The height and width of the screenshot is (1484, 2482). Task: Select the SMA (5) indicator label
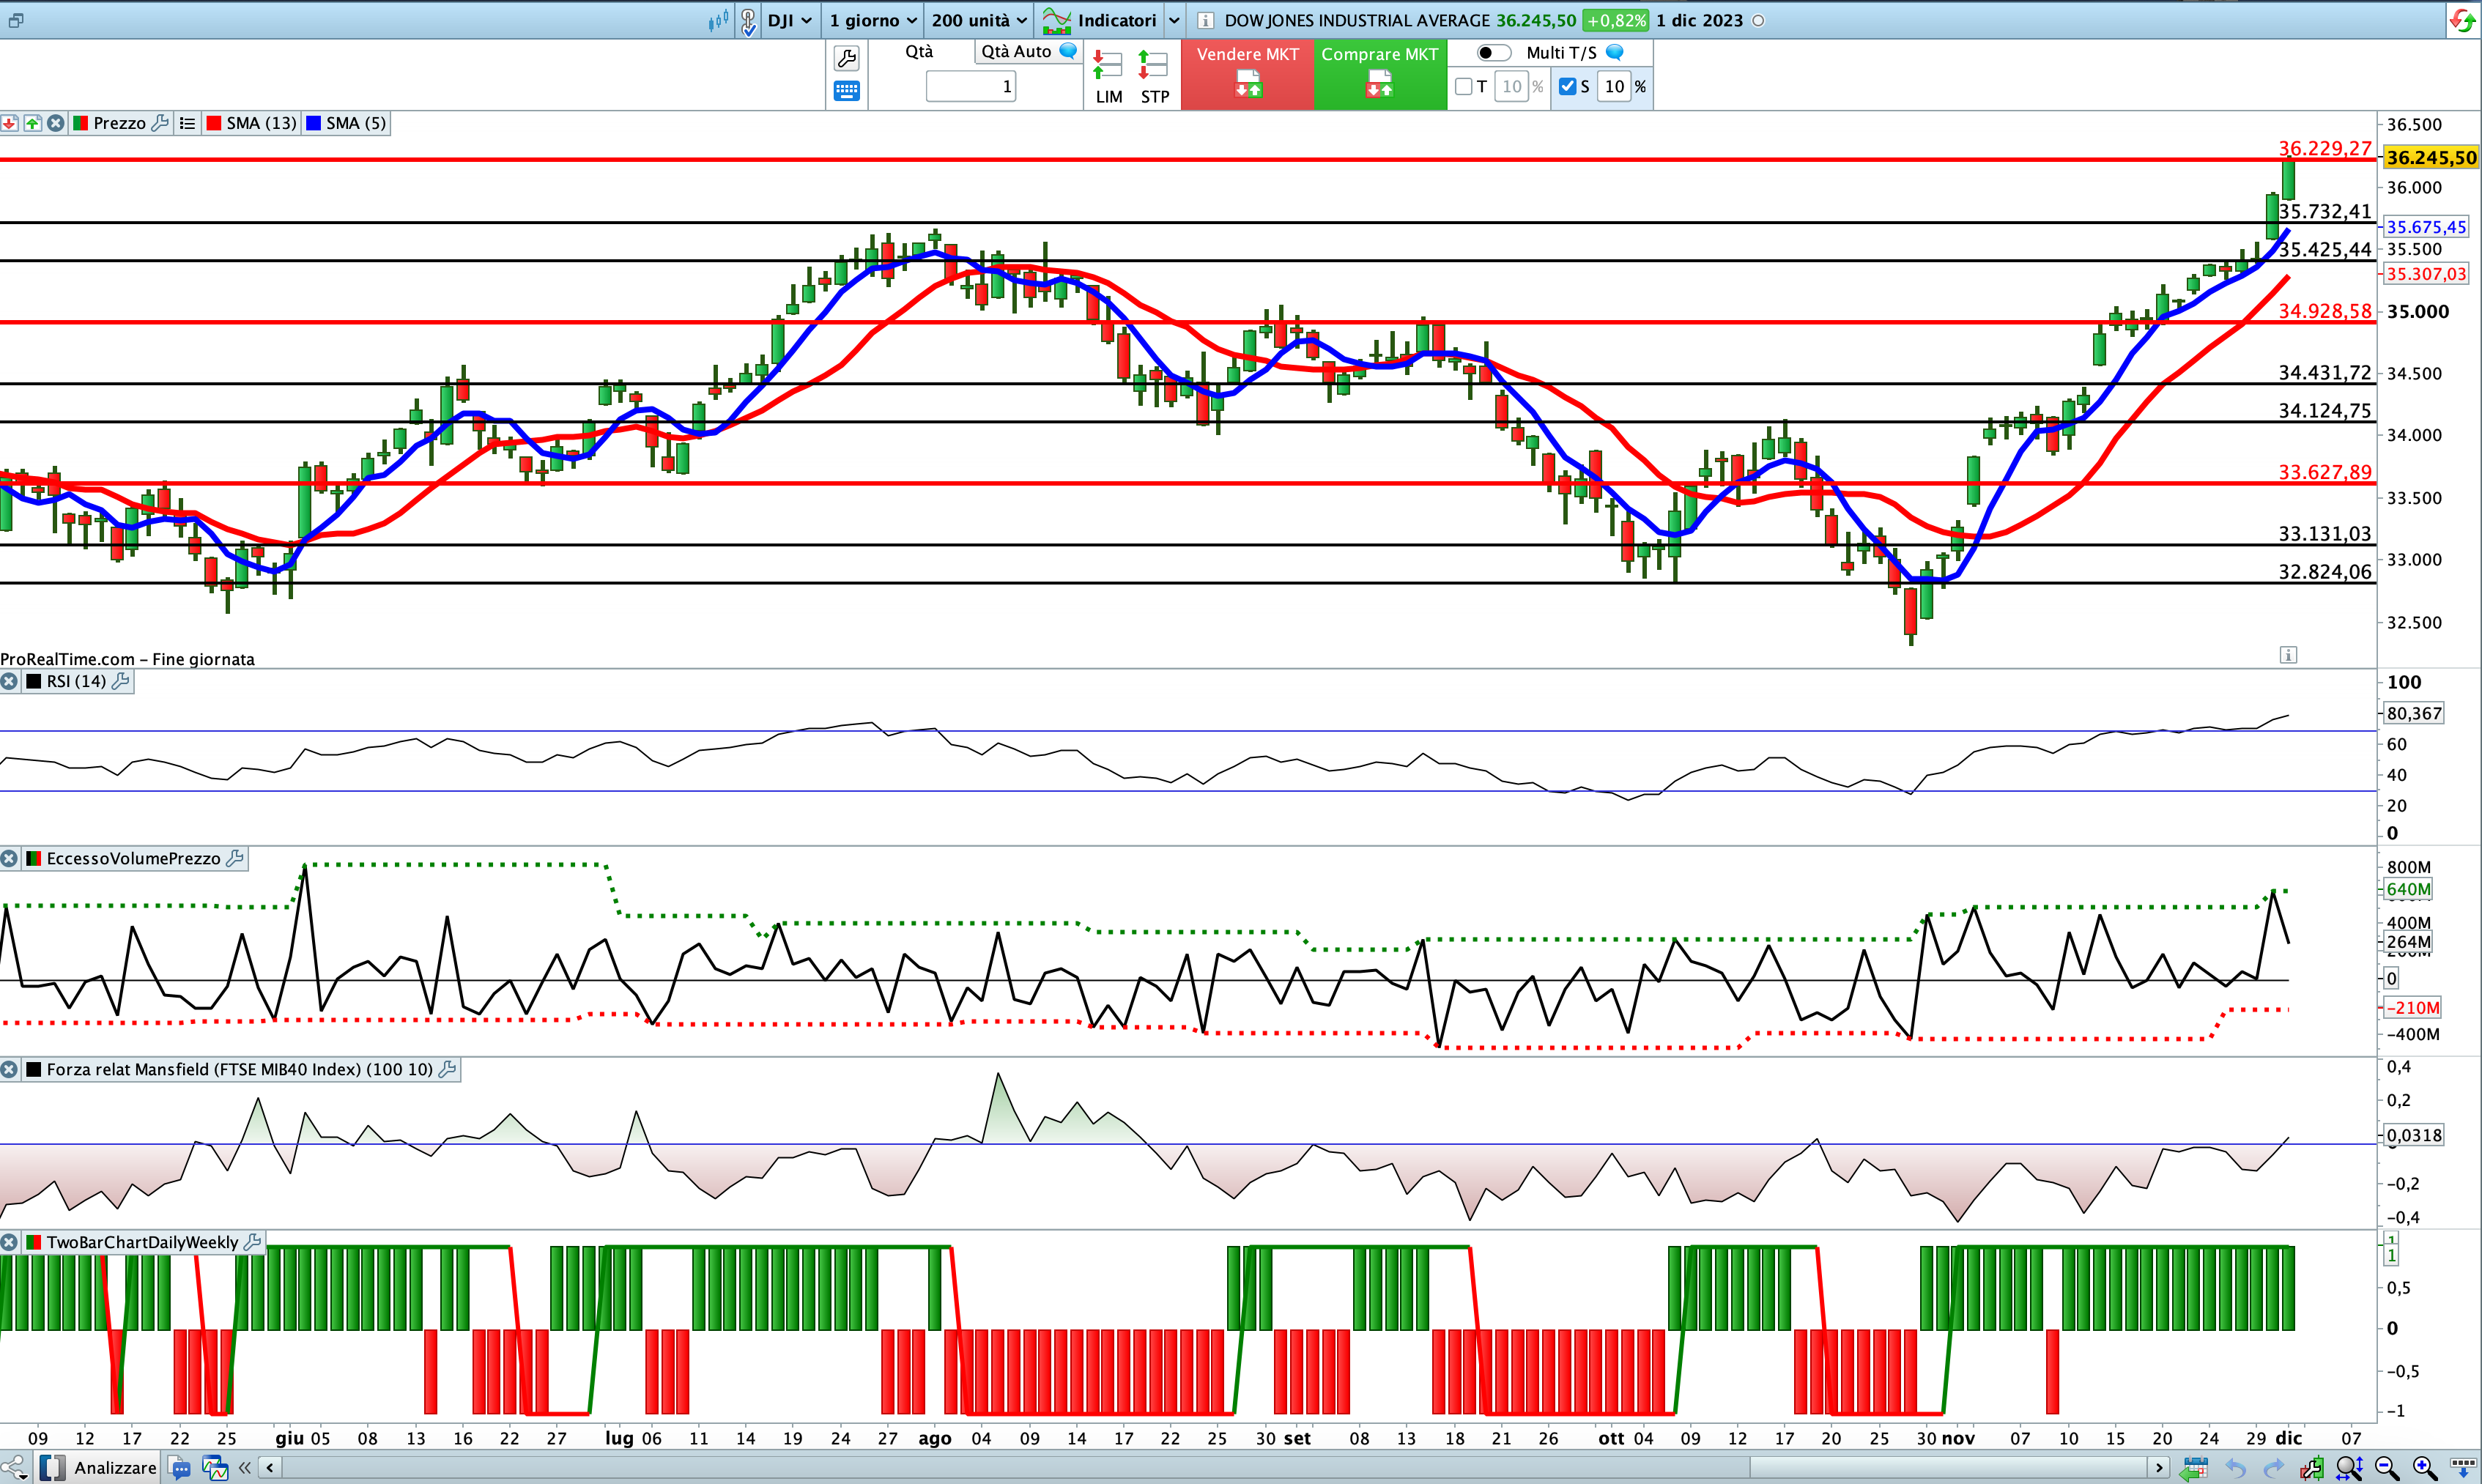click(346, 123)
